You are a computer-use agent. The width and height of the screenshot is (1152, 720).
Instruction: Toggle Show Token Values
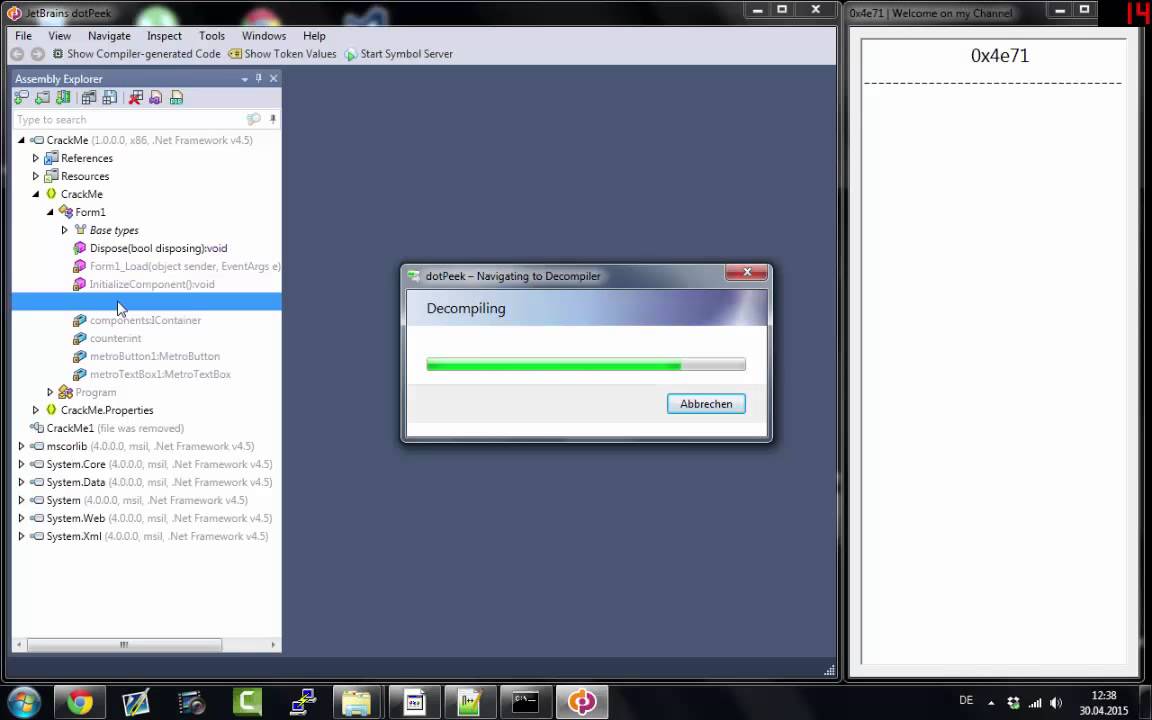[x=282, y=54]
